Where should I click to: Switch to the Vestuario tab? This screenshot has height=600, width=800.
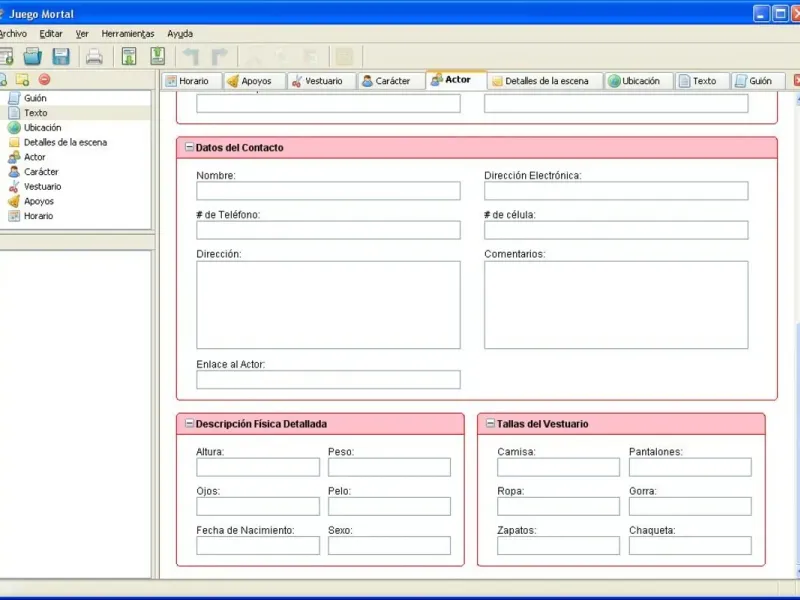point(322,81)
